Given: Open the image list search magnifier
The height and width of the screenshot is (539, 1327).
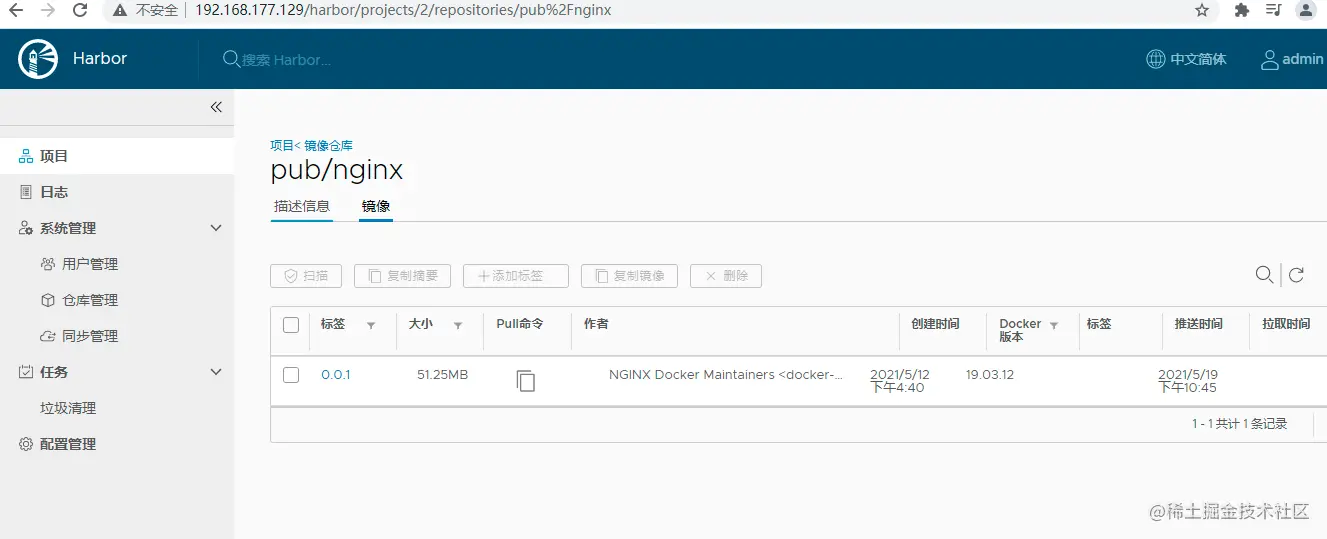Looking at the screenshot, I should pos(1265,275).
